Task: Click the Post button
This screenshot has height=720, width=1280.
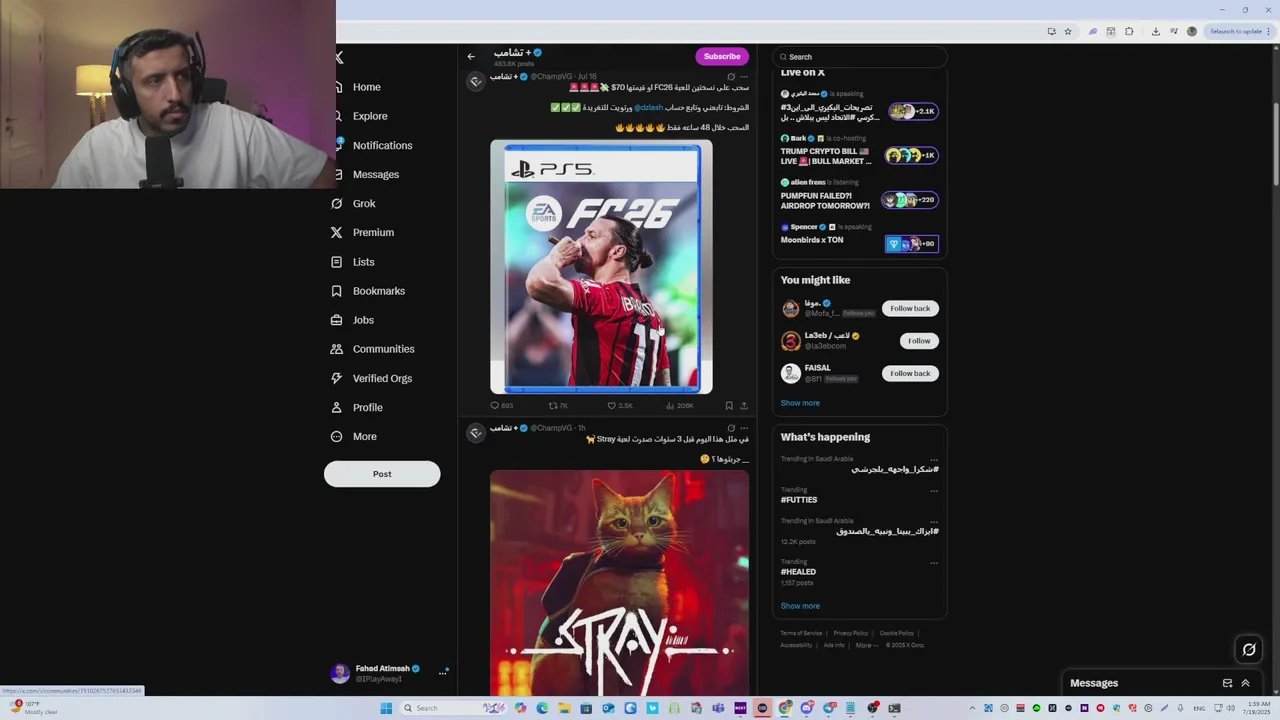Action: pos(382,474)
